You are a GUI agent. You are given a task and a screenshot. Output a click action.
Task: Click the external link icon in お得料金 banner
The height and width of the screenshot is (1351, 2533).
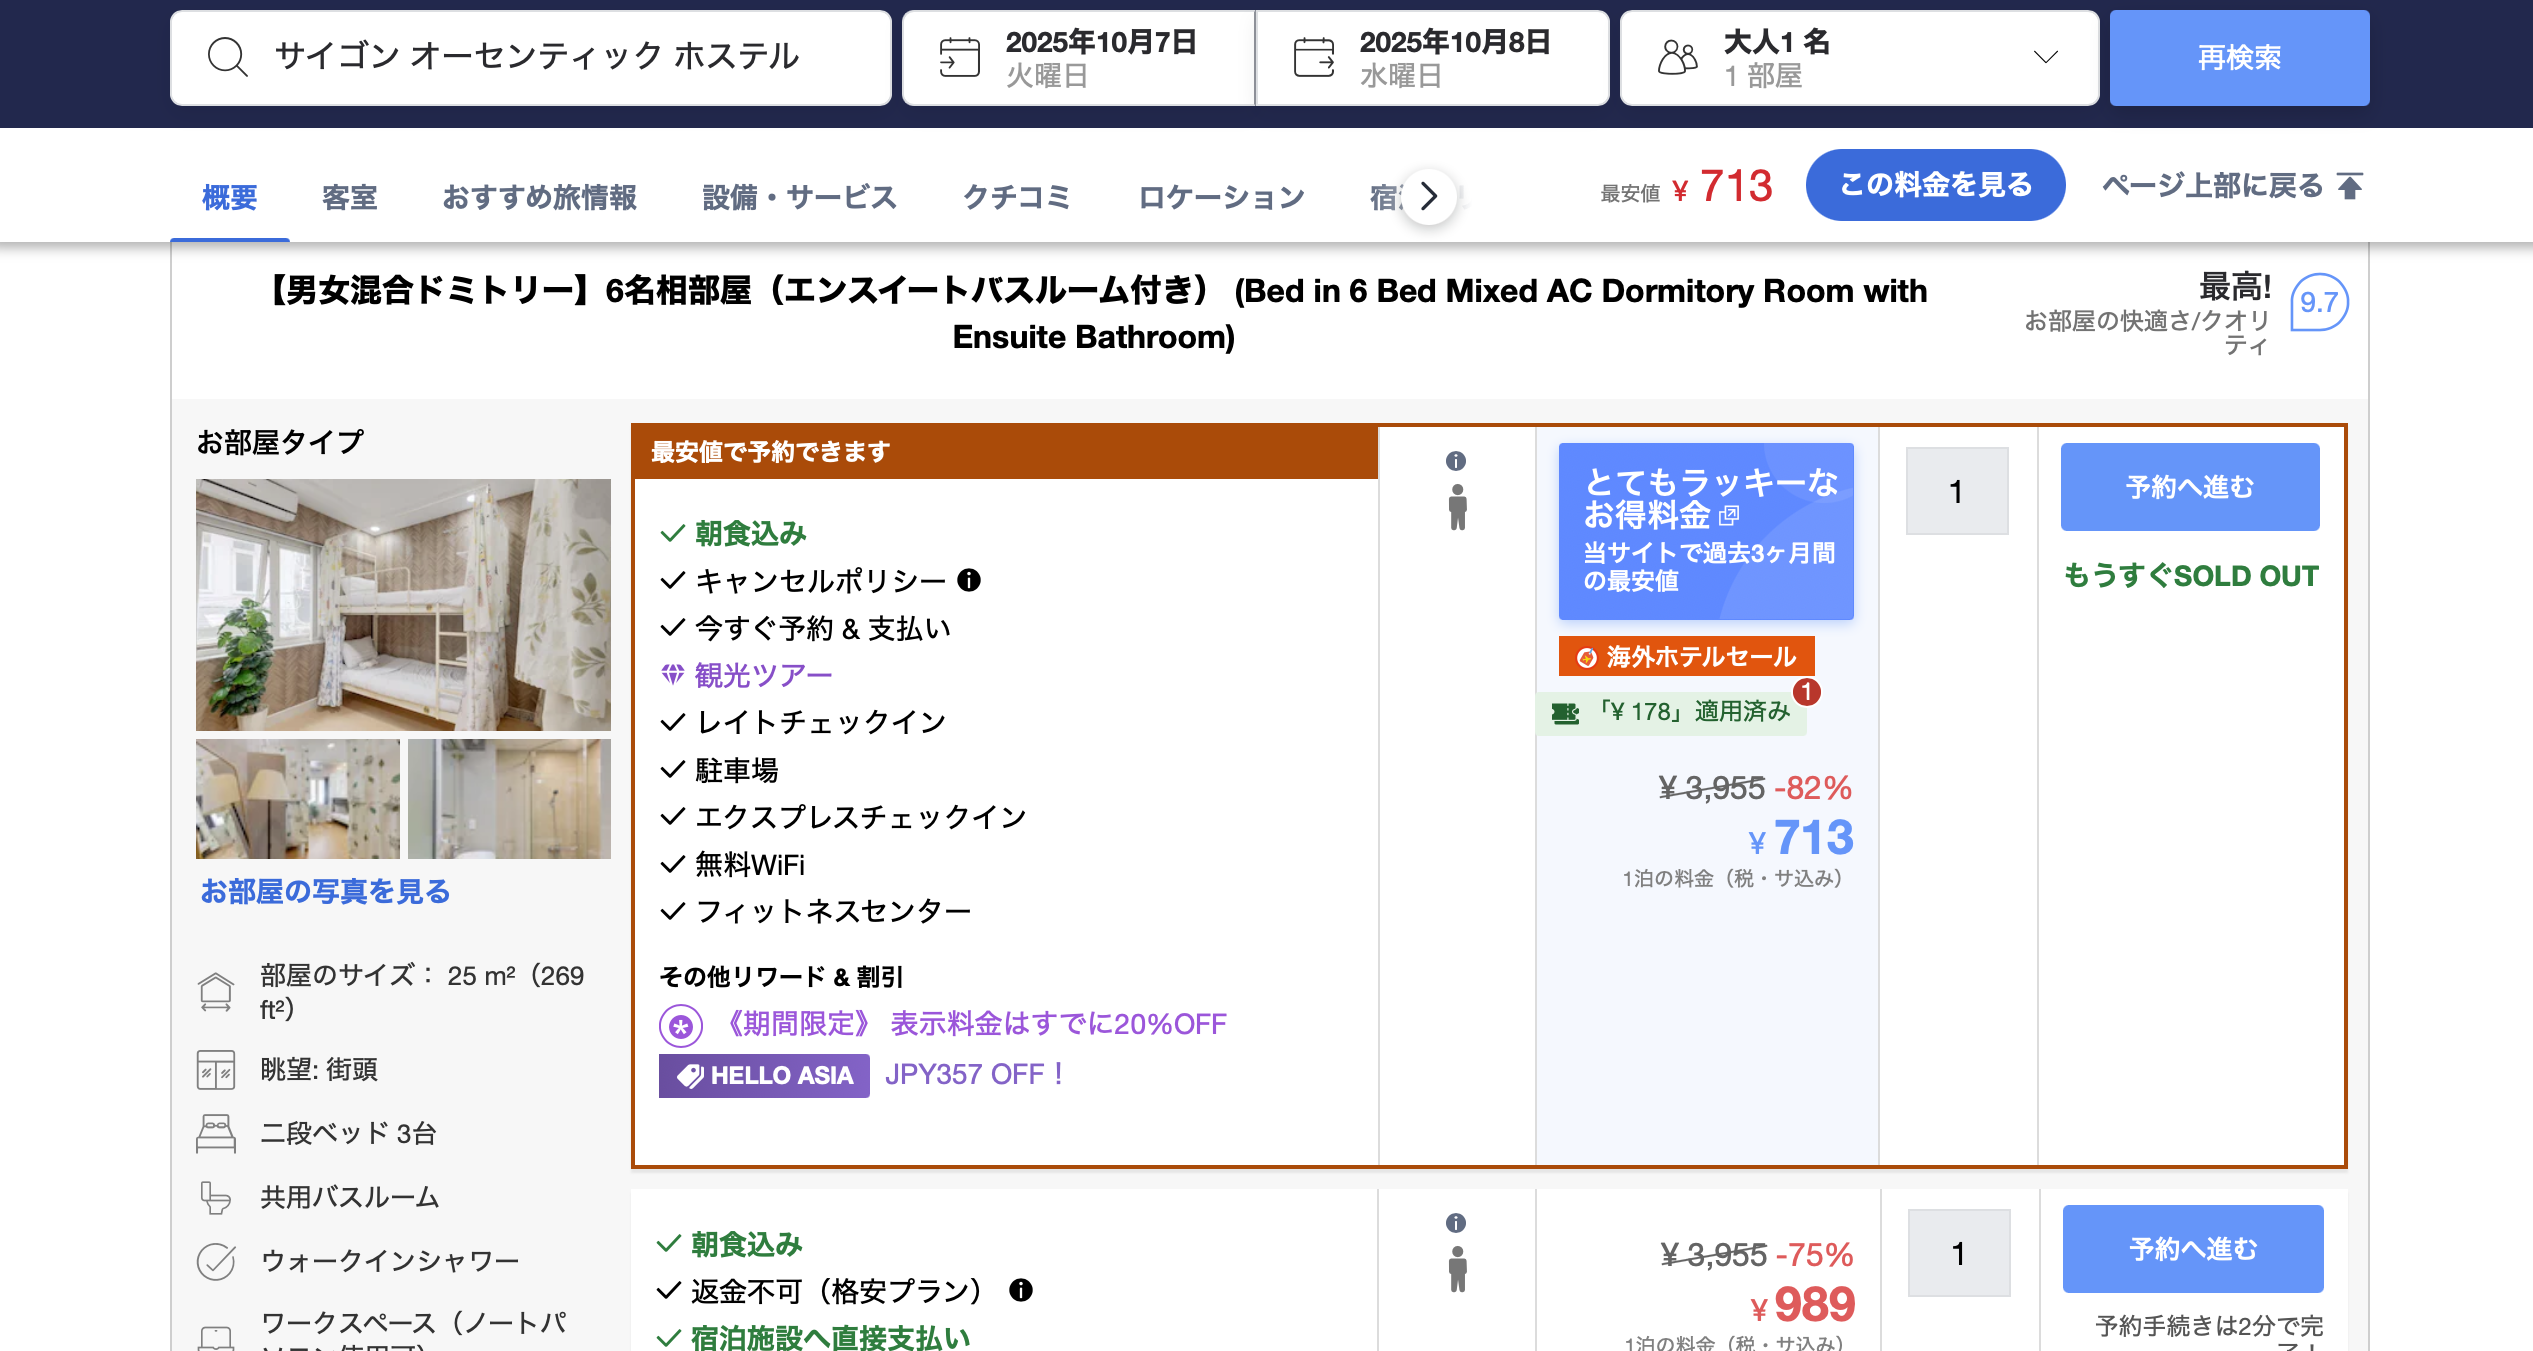(1729, 516)
